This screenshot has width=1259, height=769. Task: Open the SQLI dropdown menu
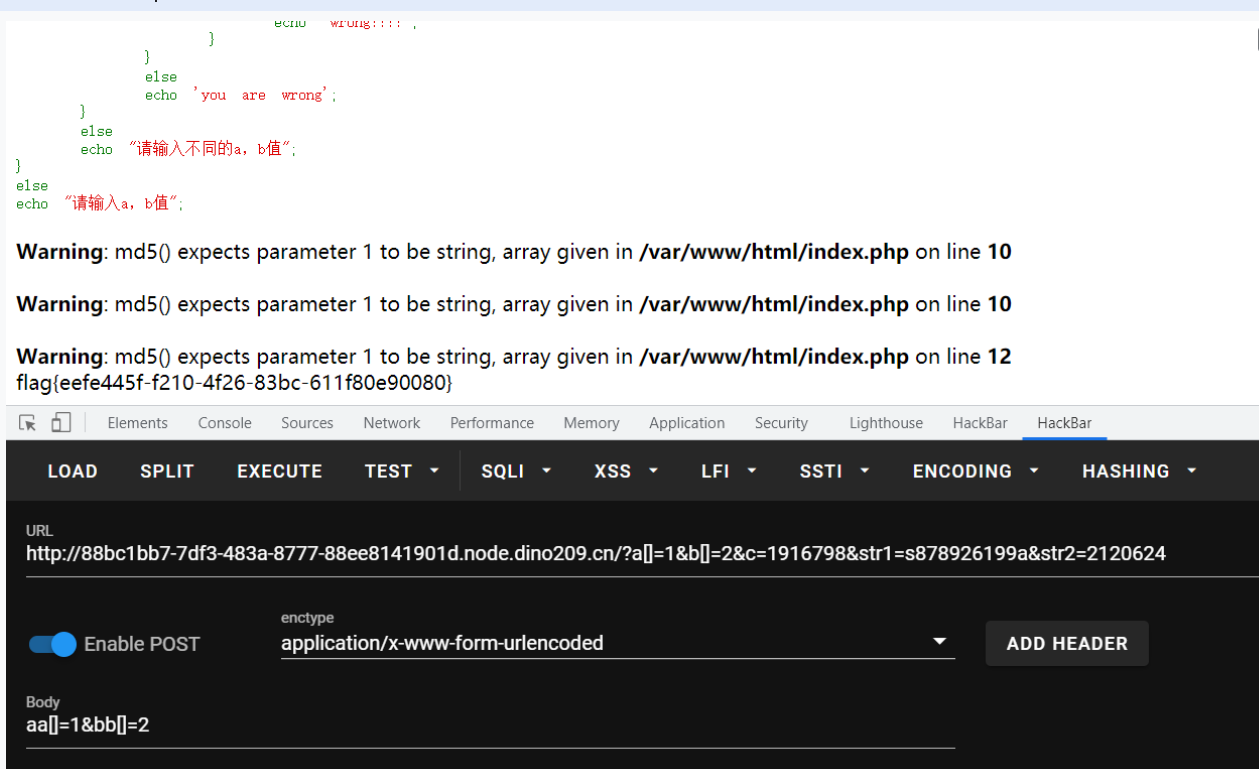(x=516, y=471)
